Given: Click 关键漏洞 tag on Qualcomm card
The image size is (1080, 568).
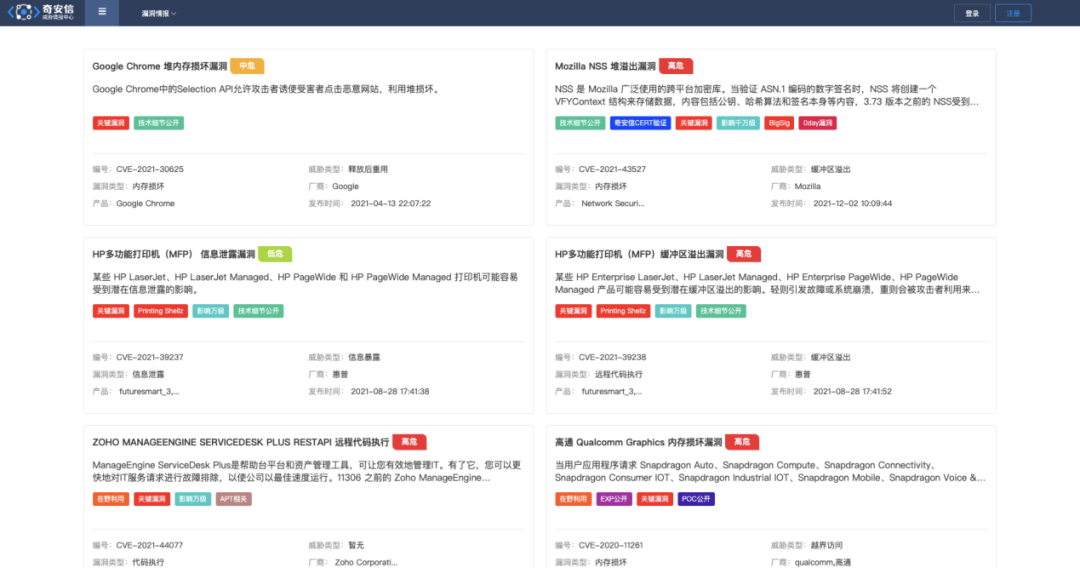Looking at the screenshot, I should tap(654, 498).
